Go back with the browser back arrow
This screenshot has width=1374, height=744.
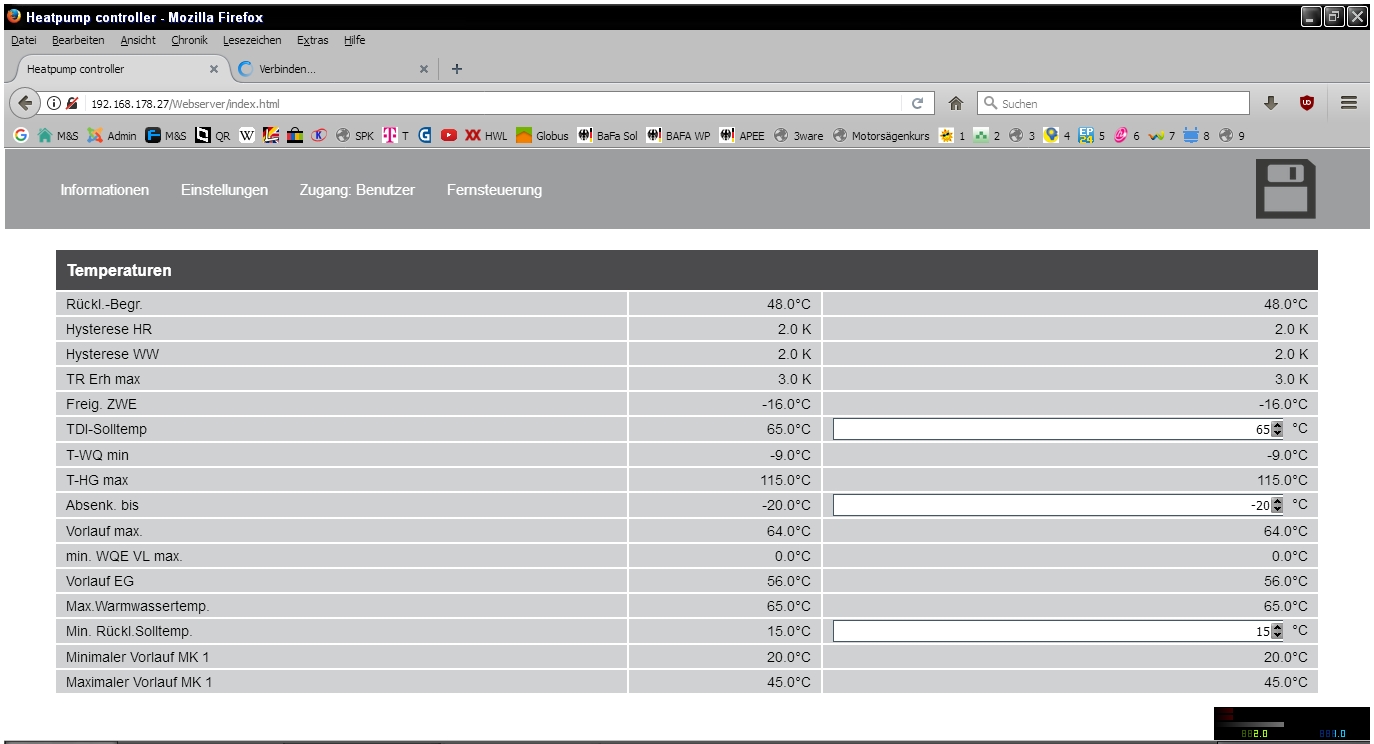point(25,103)
